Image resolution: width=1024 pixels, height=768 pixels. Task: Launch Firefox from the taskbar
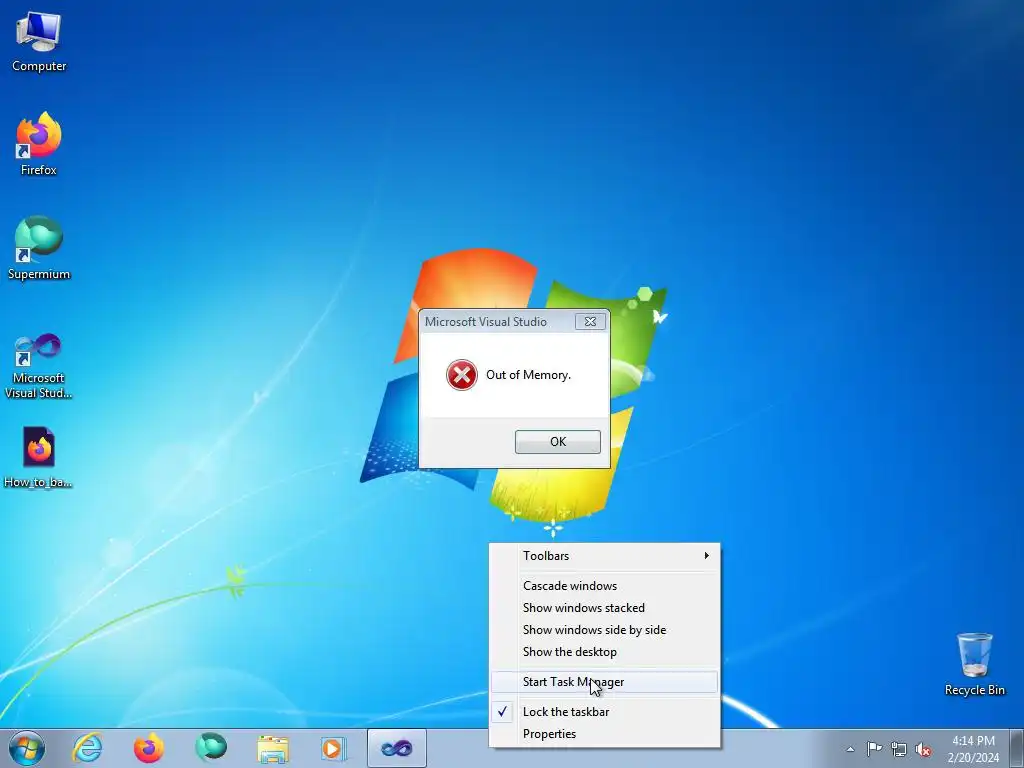pos(149,748)
